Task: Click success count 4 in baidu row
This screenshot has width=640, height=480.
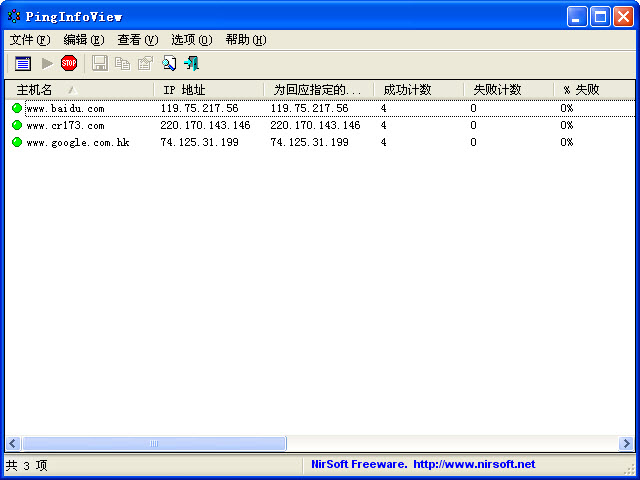Action: tap(383, 108)
